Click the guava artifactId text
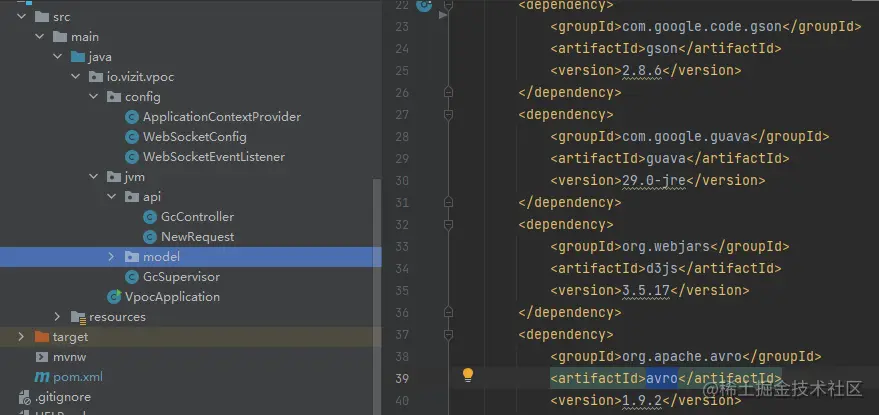 [665, 158]
